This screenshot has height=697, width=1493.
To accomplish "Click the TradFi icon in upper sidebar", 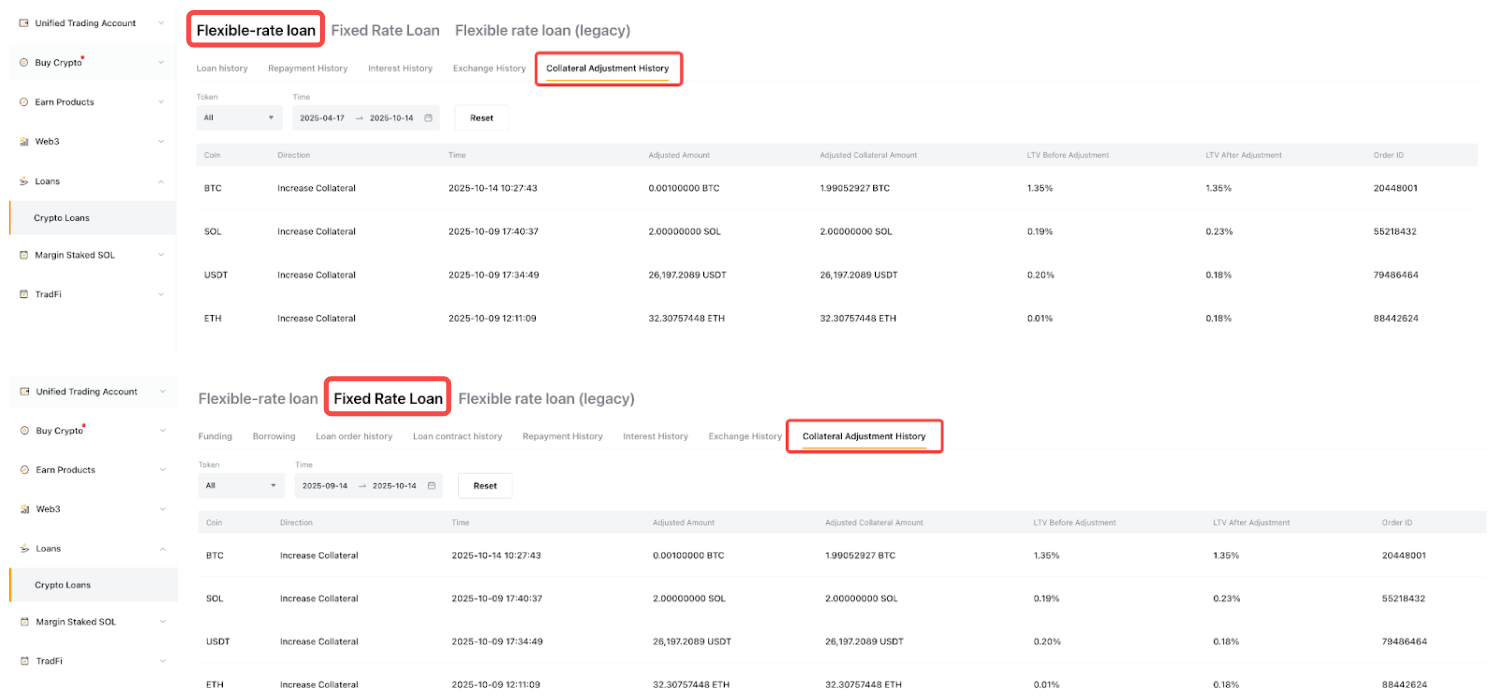I will click(24, 294).
